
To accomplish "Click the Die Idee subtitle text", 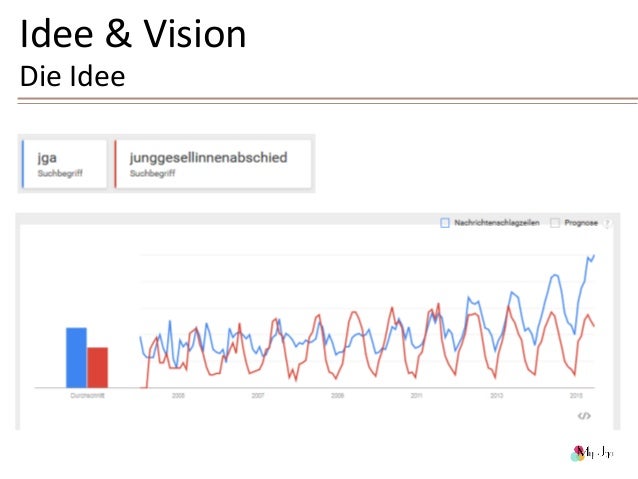I will [x=72, y=76].
